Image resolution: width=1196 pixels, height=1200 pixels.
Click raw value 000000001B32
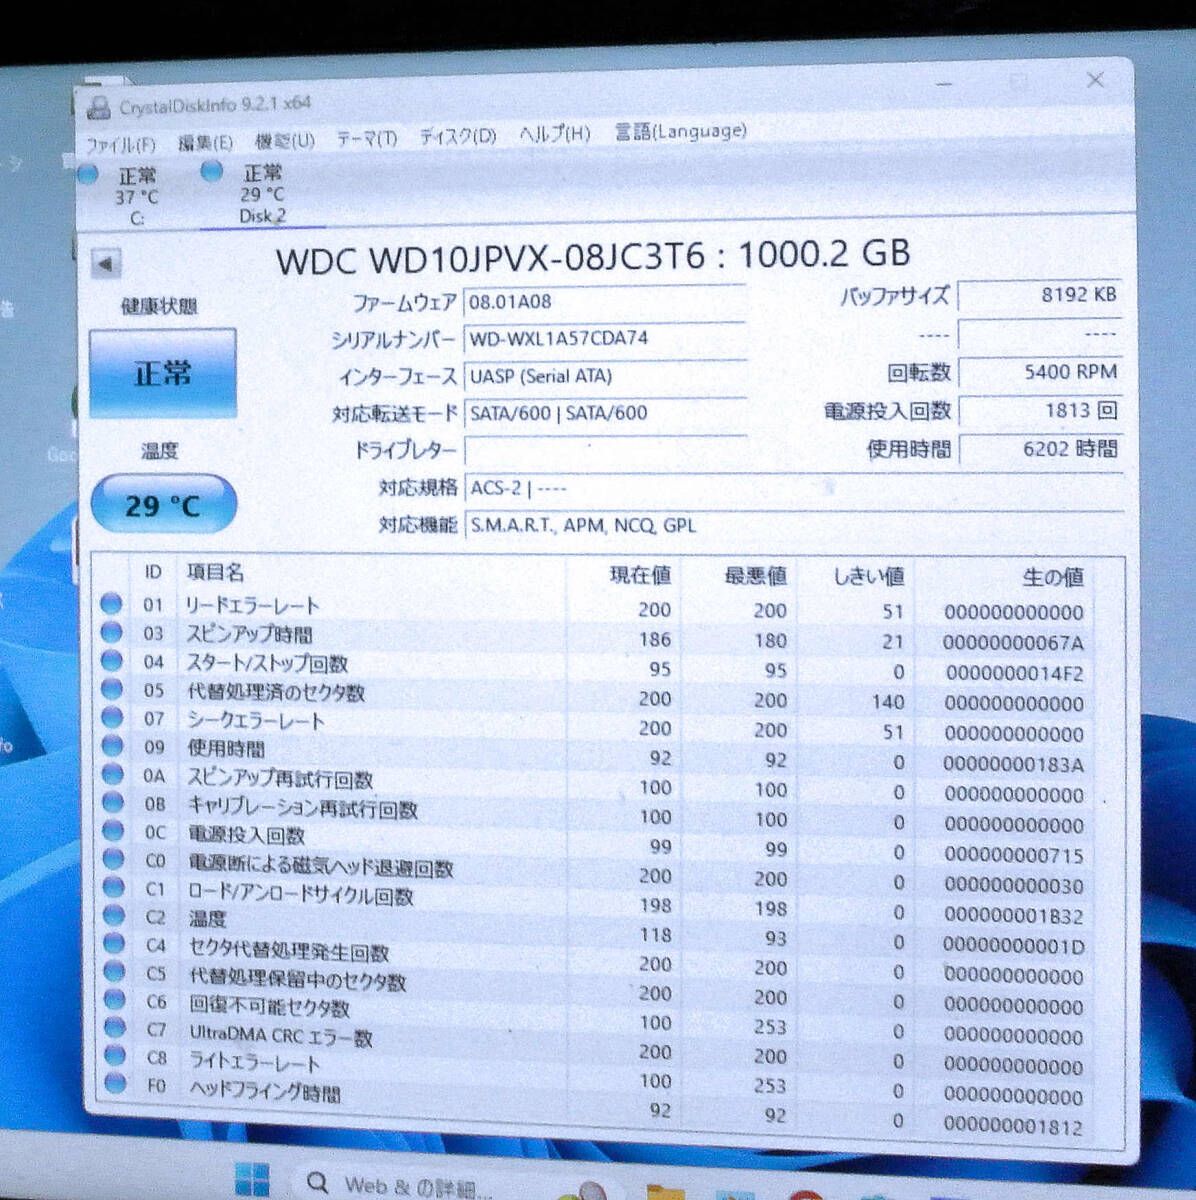click(x=1013, y=916)
